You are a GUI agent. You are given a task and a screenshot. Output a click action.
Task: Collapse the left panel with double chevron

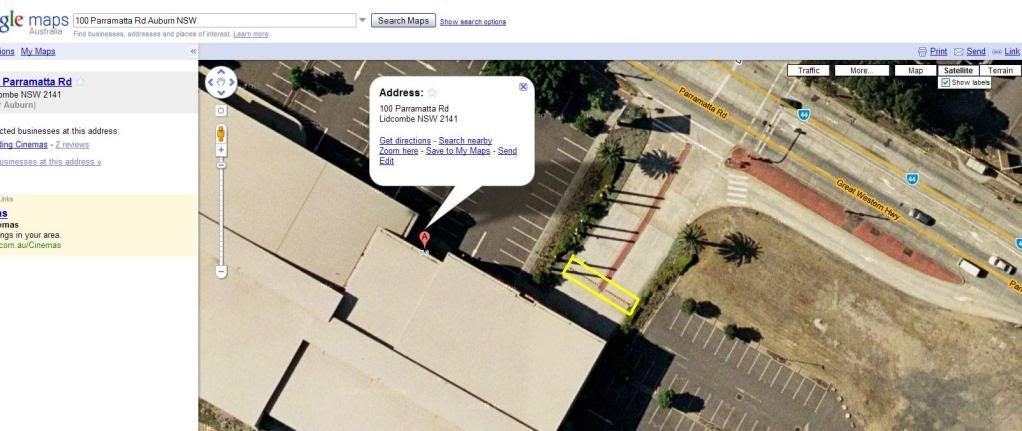tap(193, 52)
